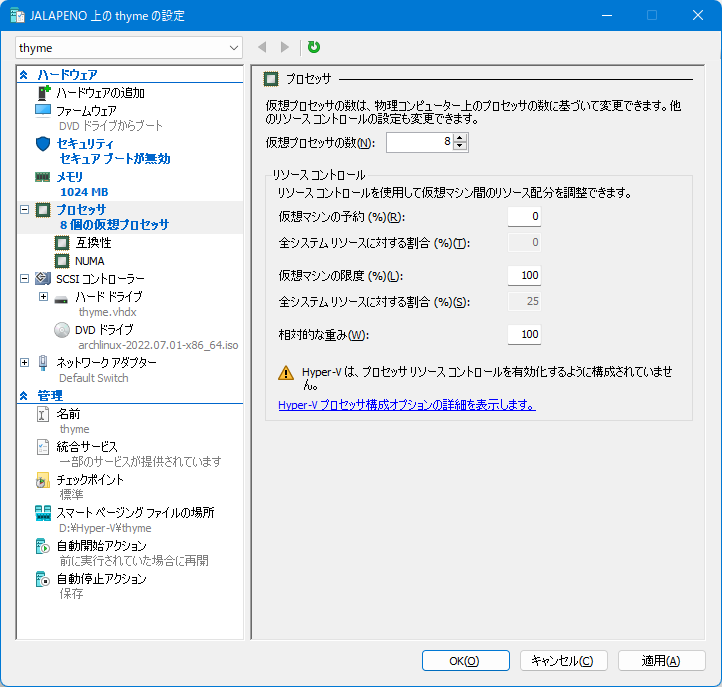722x687 pixels.
Task: Click the 仮想プロセッサの数 input field
Action: (419, 142)
